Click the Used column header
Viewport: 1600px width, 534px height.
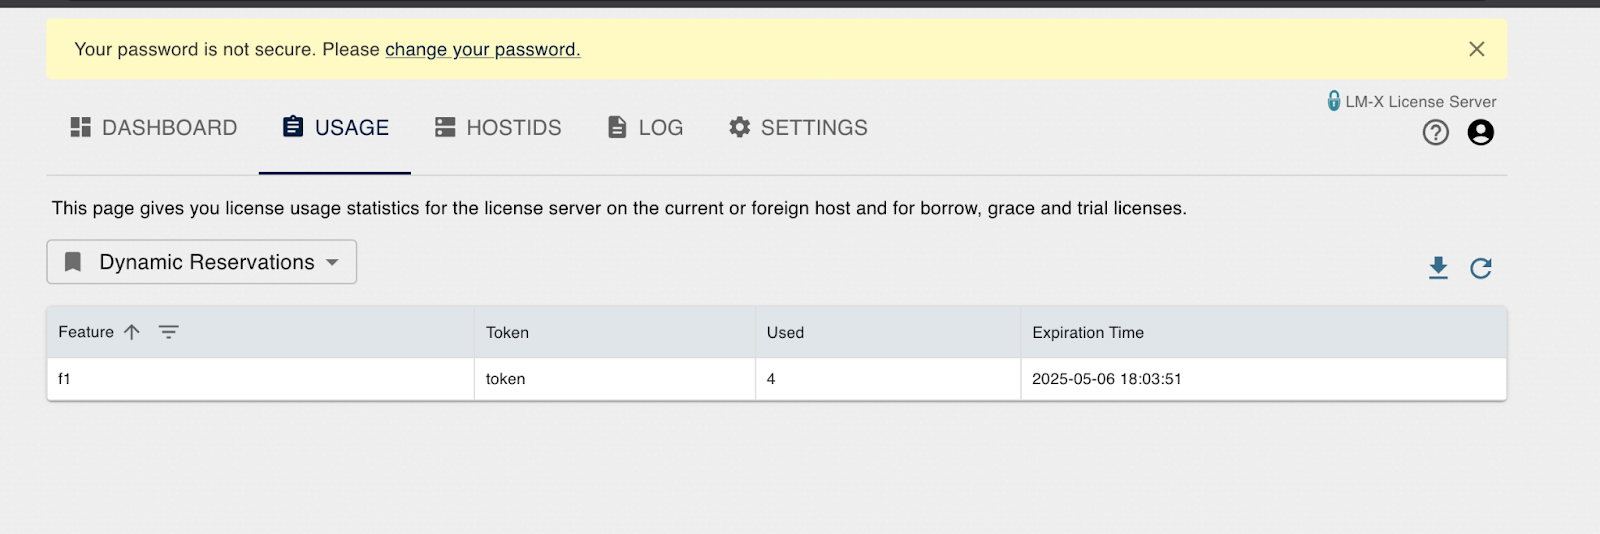coord(785,333)
